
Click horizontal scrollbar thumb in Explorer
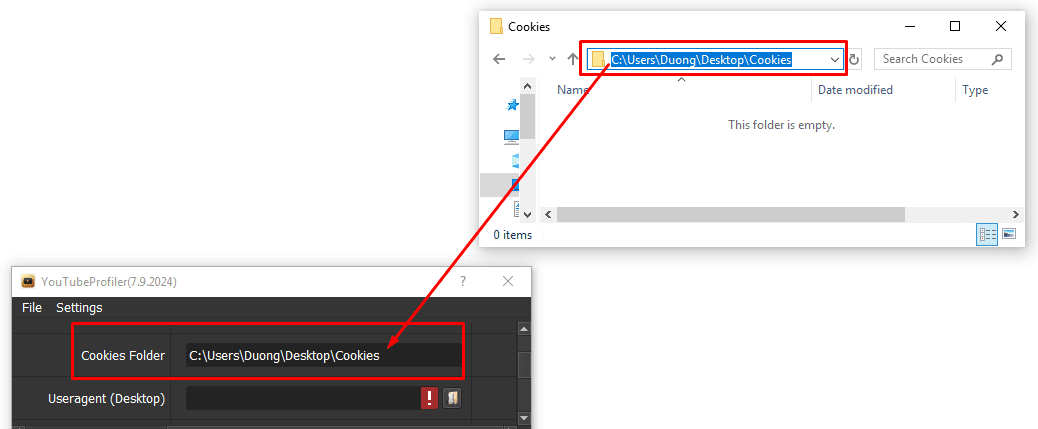[730, 214]
